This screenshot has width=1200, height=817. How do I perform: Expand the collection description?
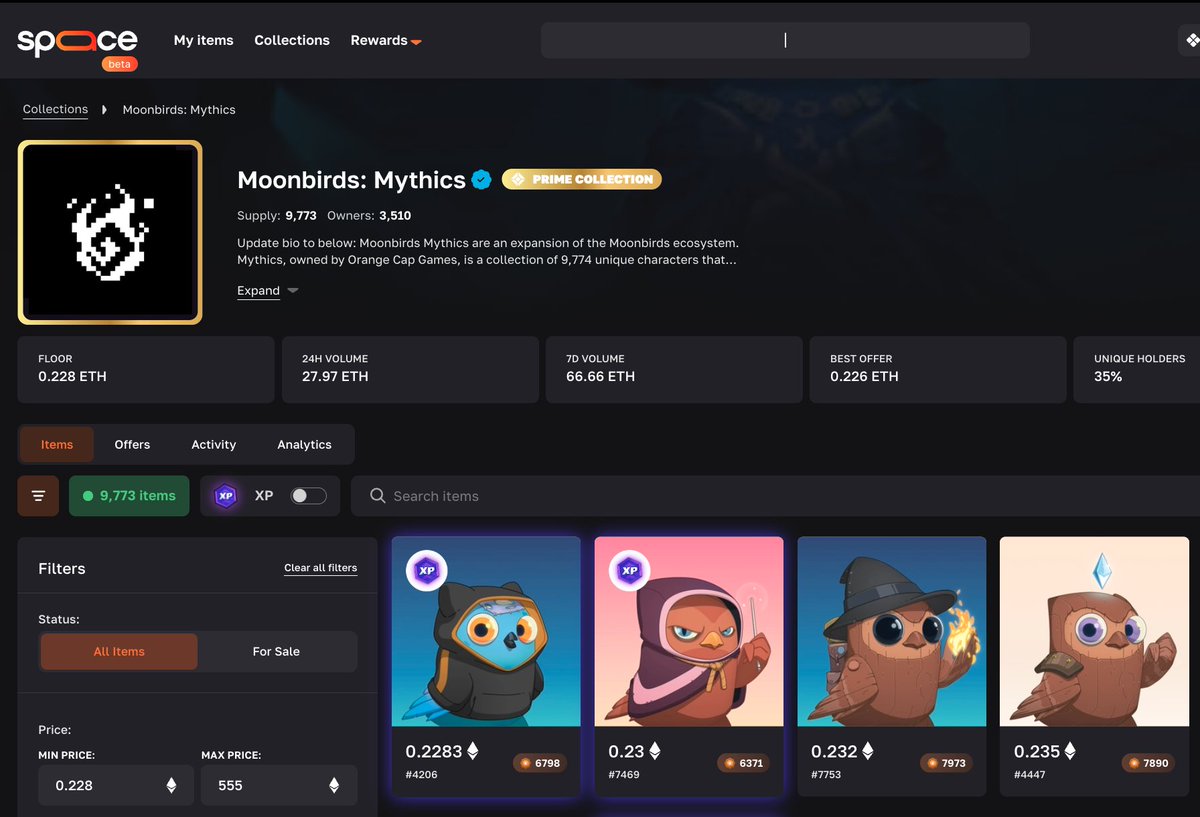coord(257,290)
